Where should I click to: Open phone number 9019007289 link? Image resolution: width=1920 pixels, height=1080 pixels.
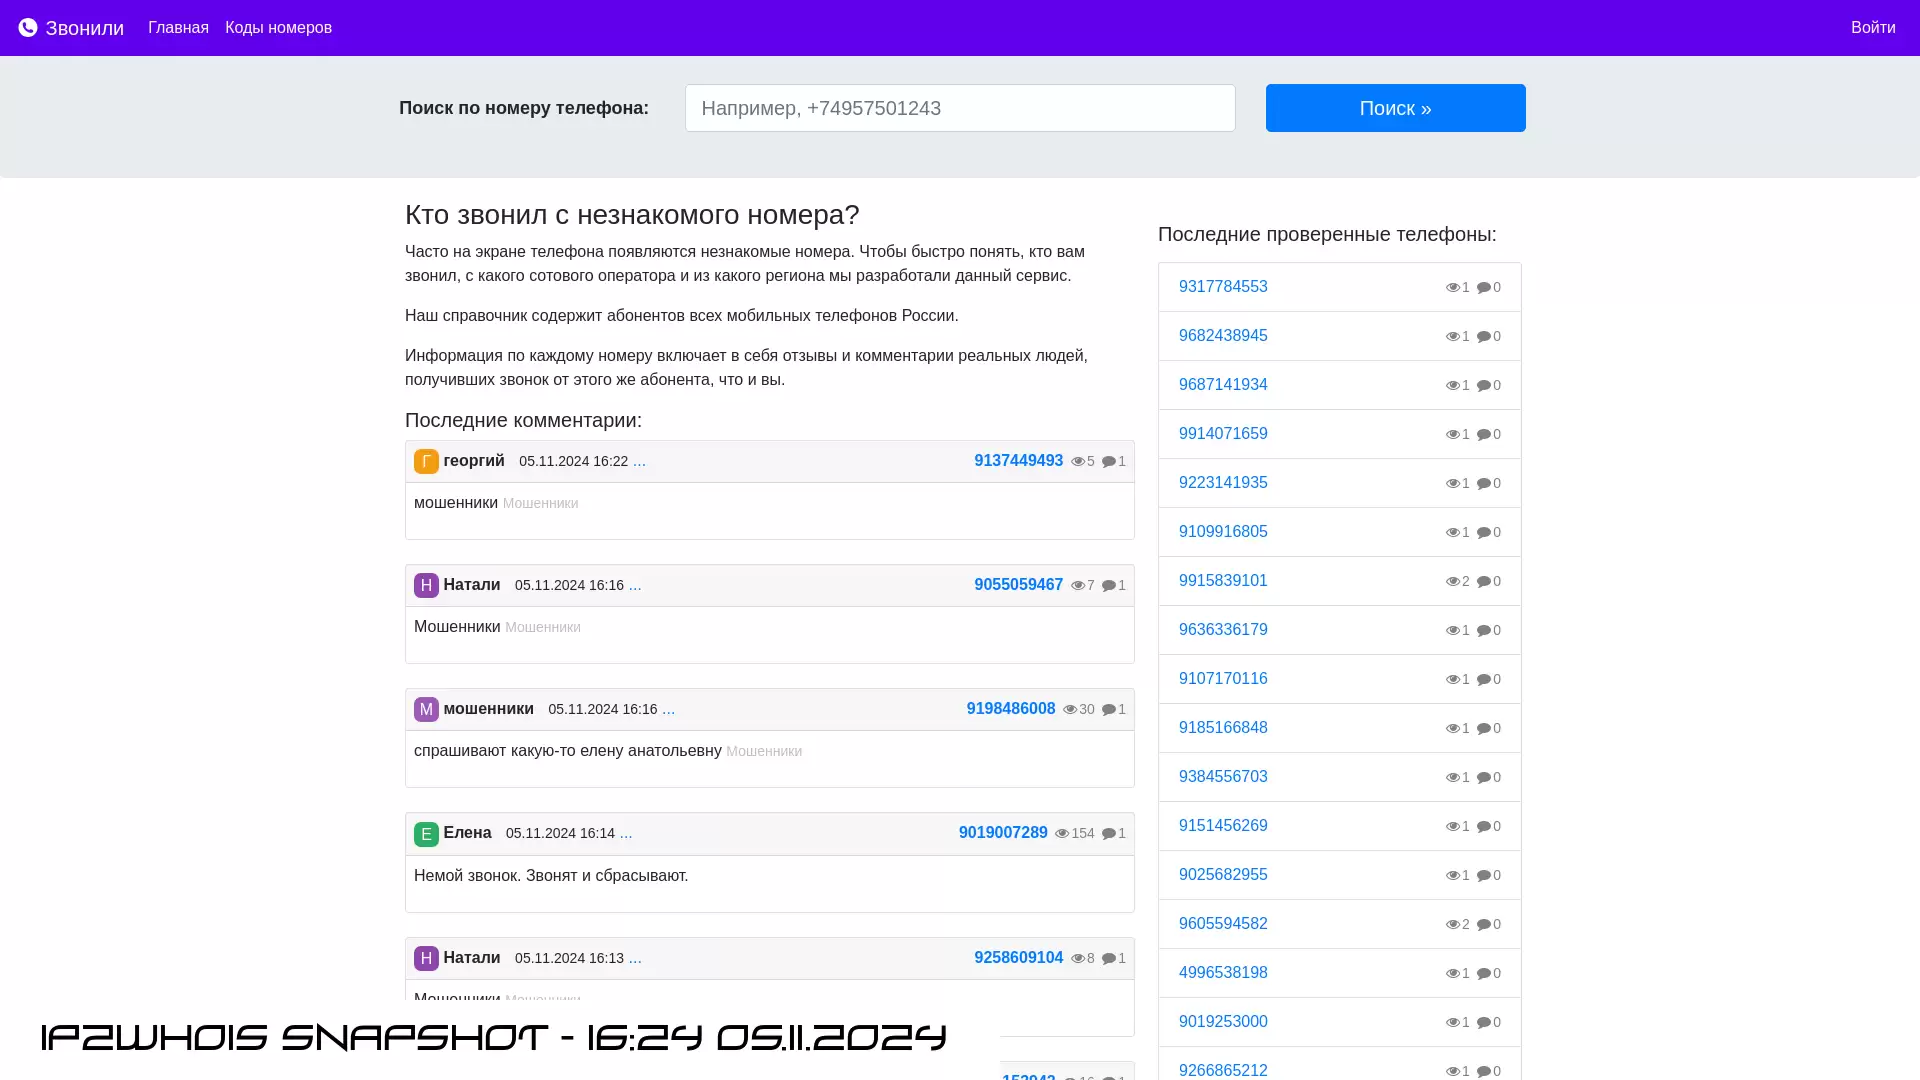(x=1003, y=833)
